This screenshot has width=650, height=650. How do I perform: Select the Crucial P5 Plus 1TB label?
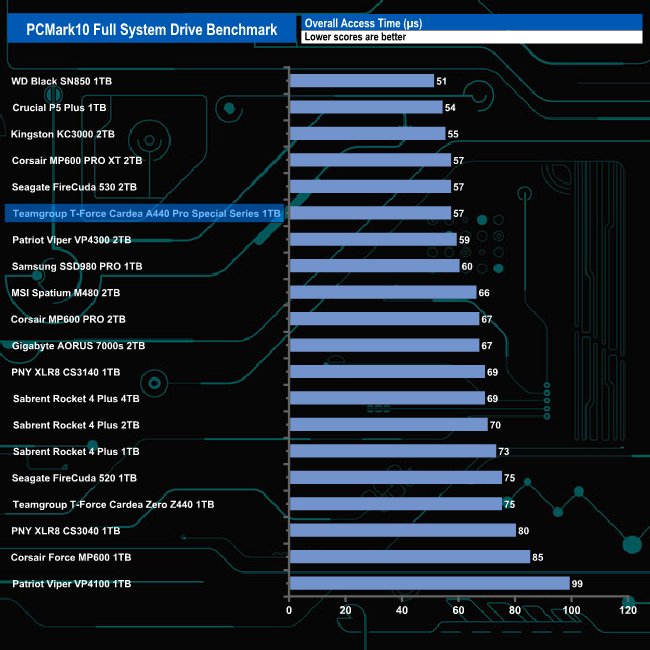click(59, 108)
